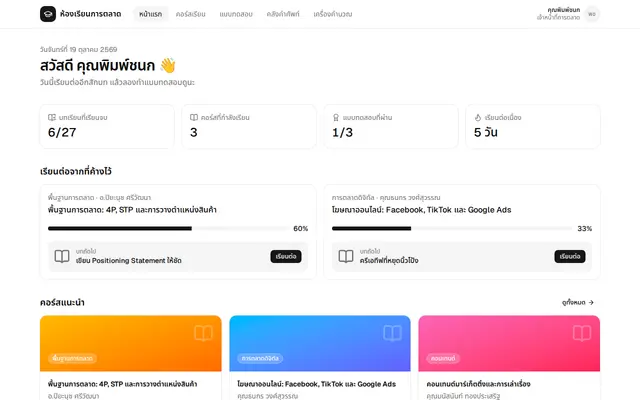Open the คลังคำศัพท์ tab

[x=283, y=14]
